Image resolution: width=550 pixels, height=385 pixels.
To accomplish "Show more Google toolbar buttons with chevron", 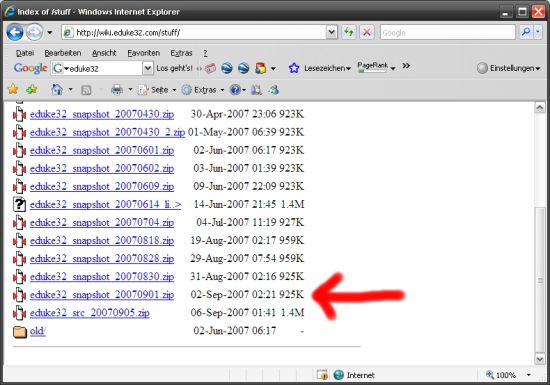I will (x=406, y=66).
